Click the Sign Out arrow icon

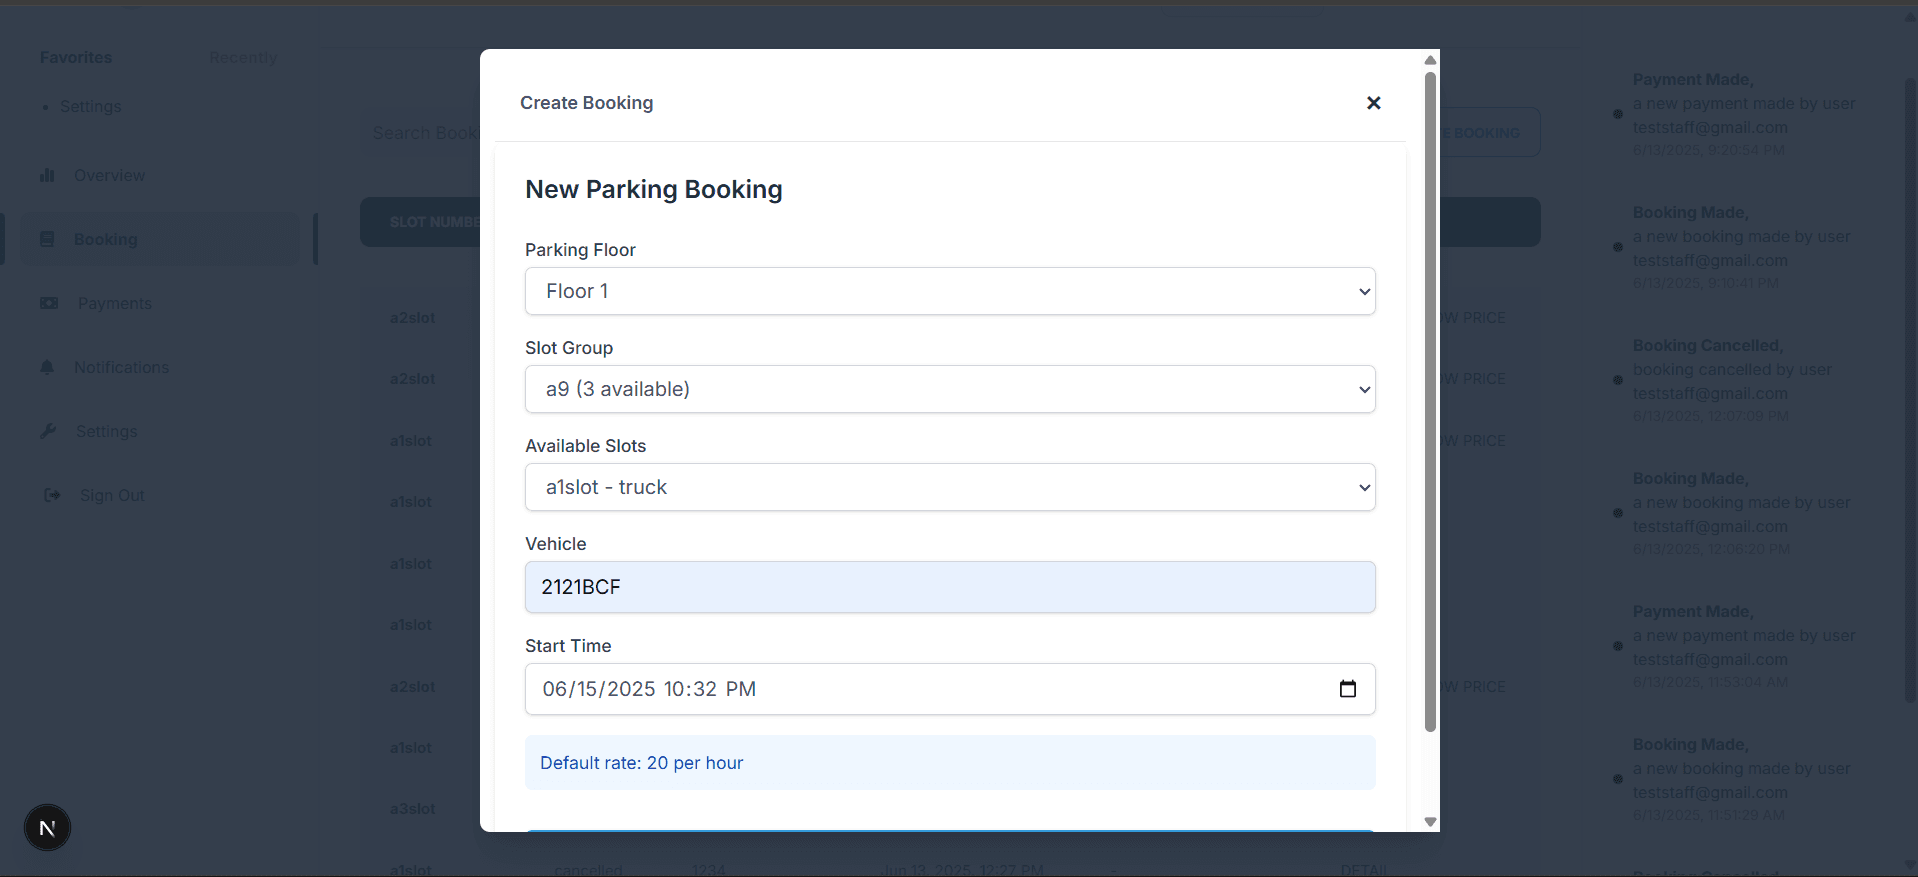52,495
